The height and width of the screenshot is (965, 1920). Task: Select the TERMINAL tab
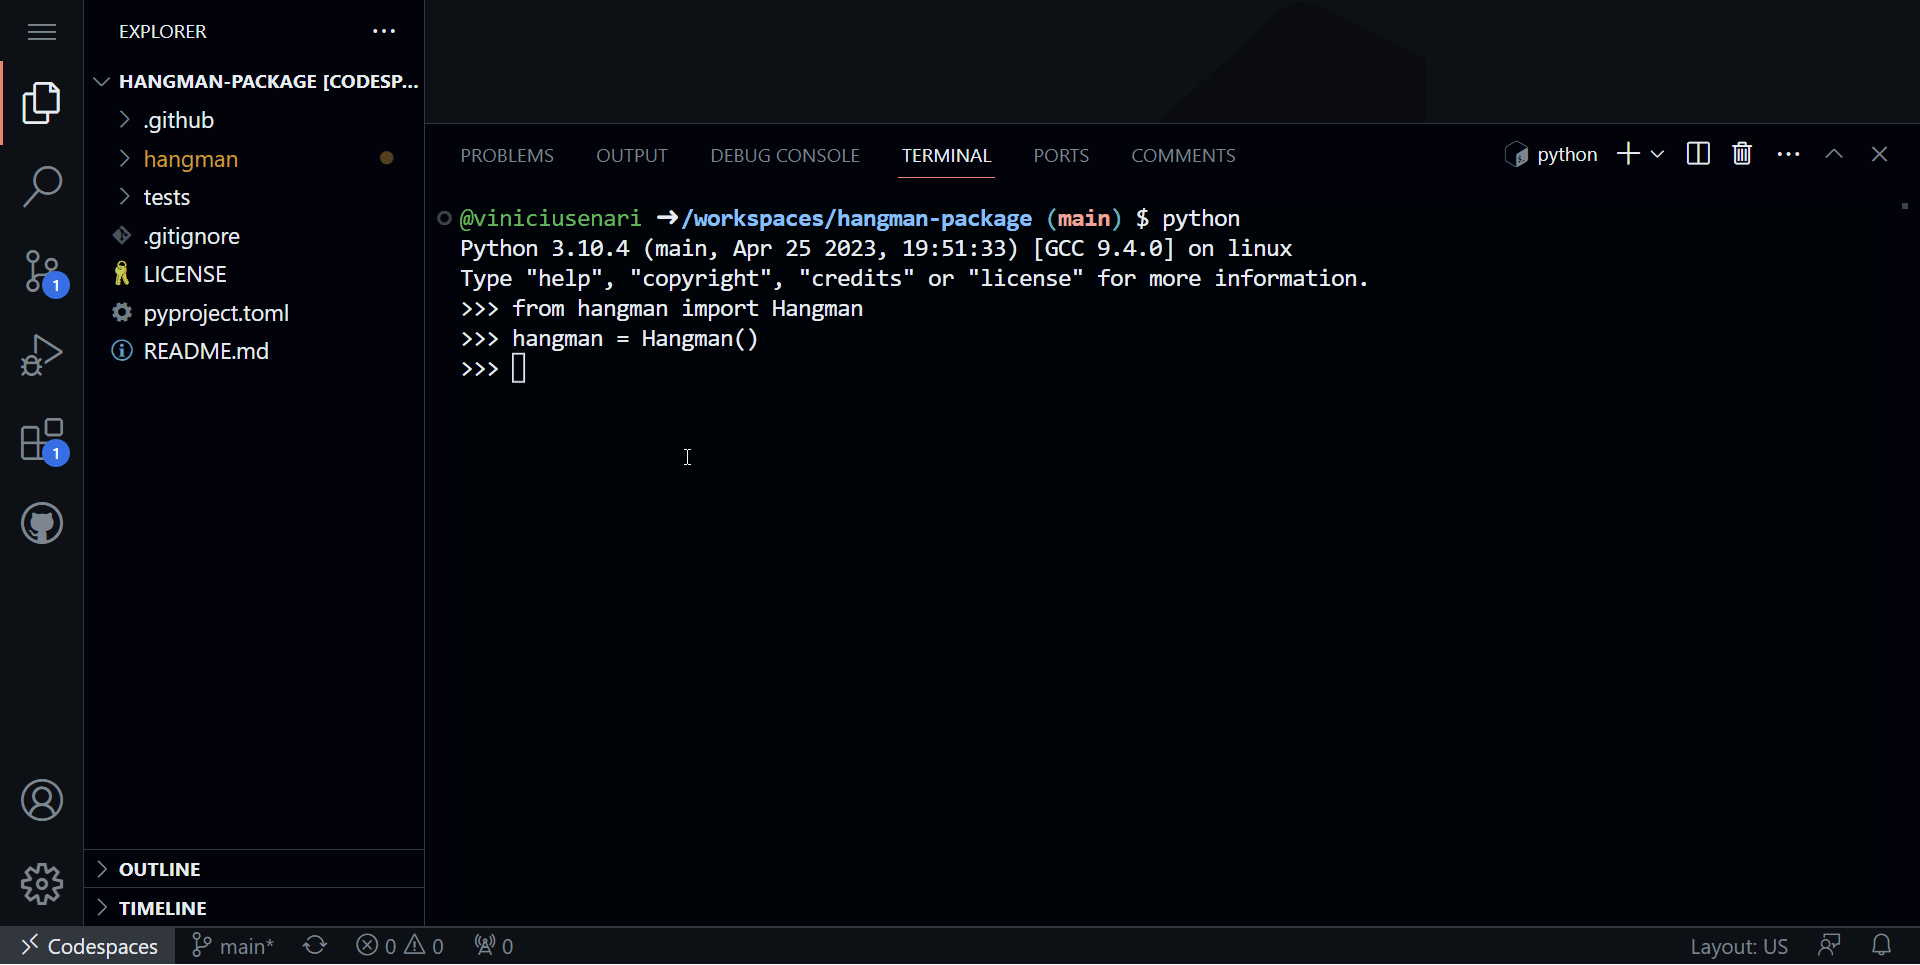(x=946, y=156)
